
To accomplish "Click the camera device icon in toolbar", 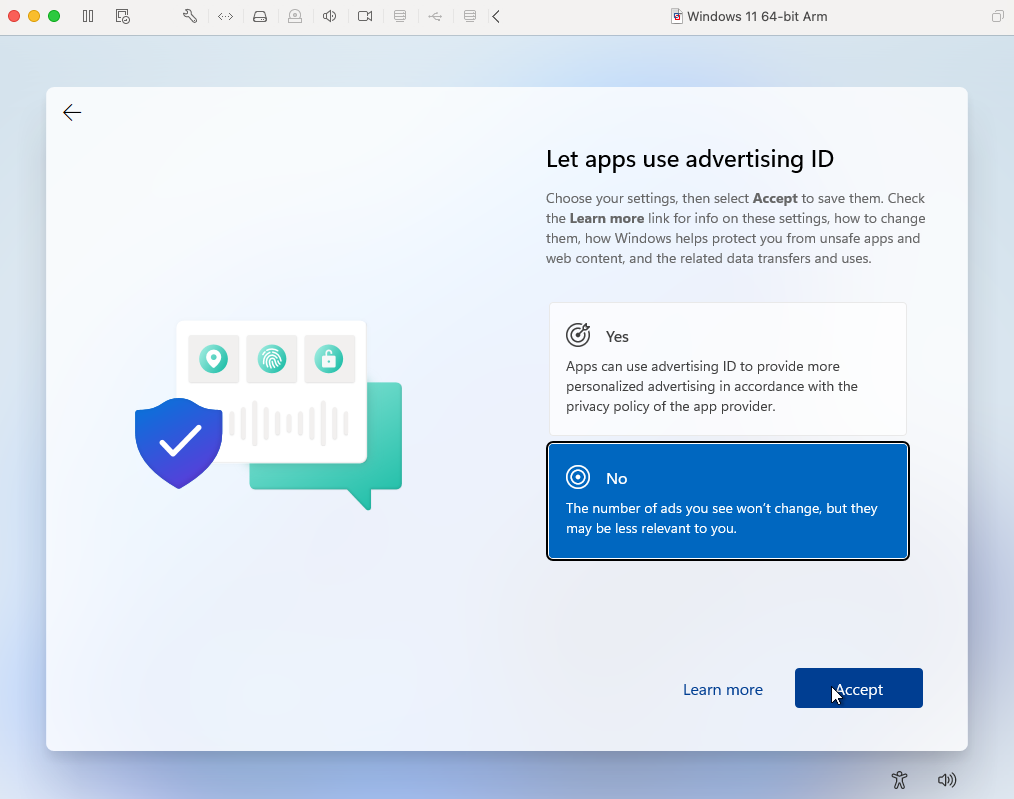I will pos(295,16).
